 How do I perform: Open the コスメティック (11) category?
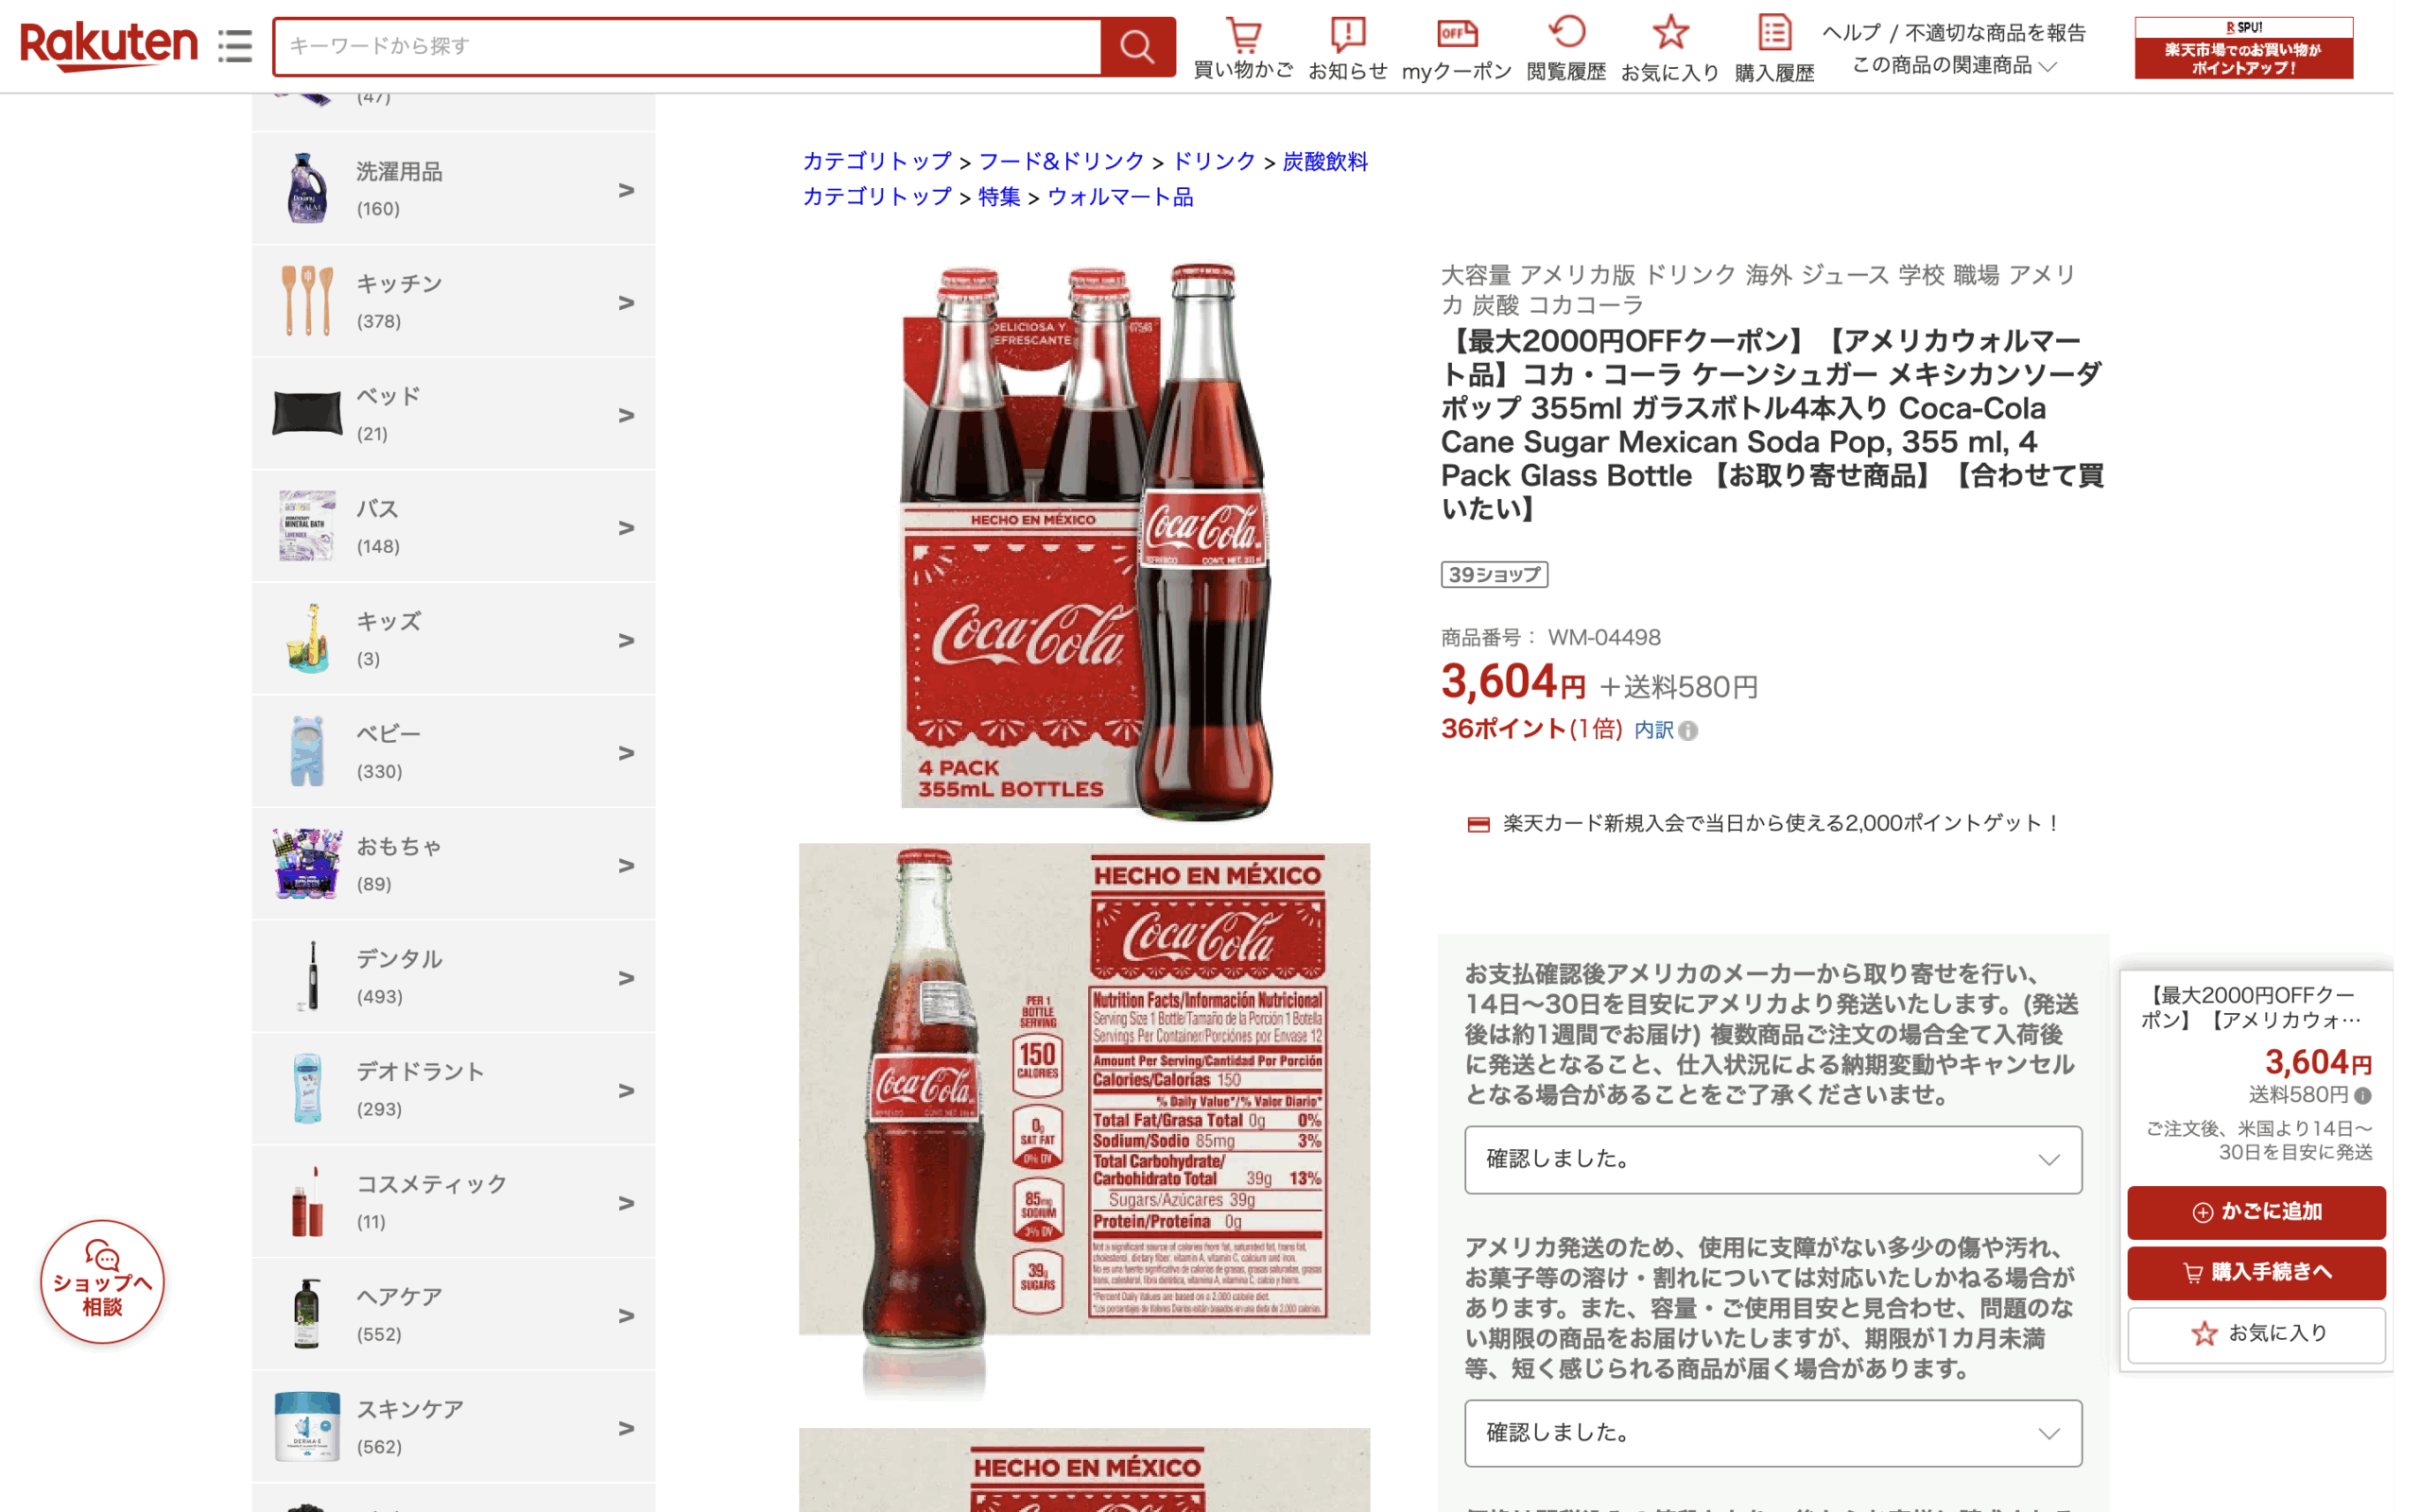coord(454,1202)
